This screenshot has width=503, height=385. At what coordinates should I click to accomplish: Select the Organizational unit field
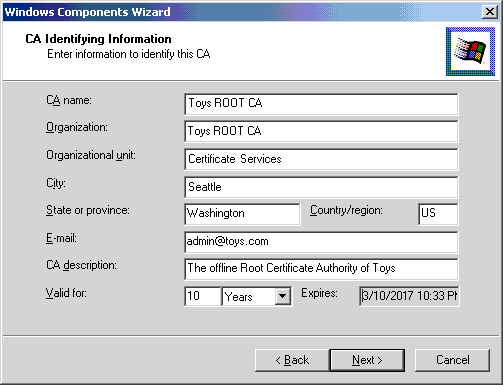[321, 160]
